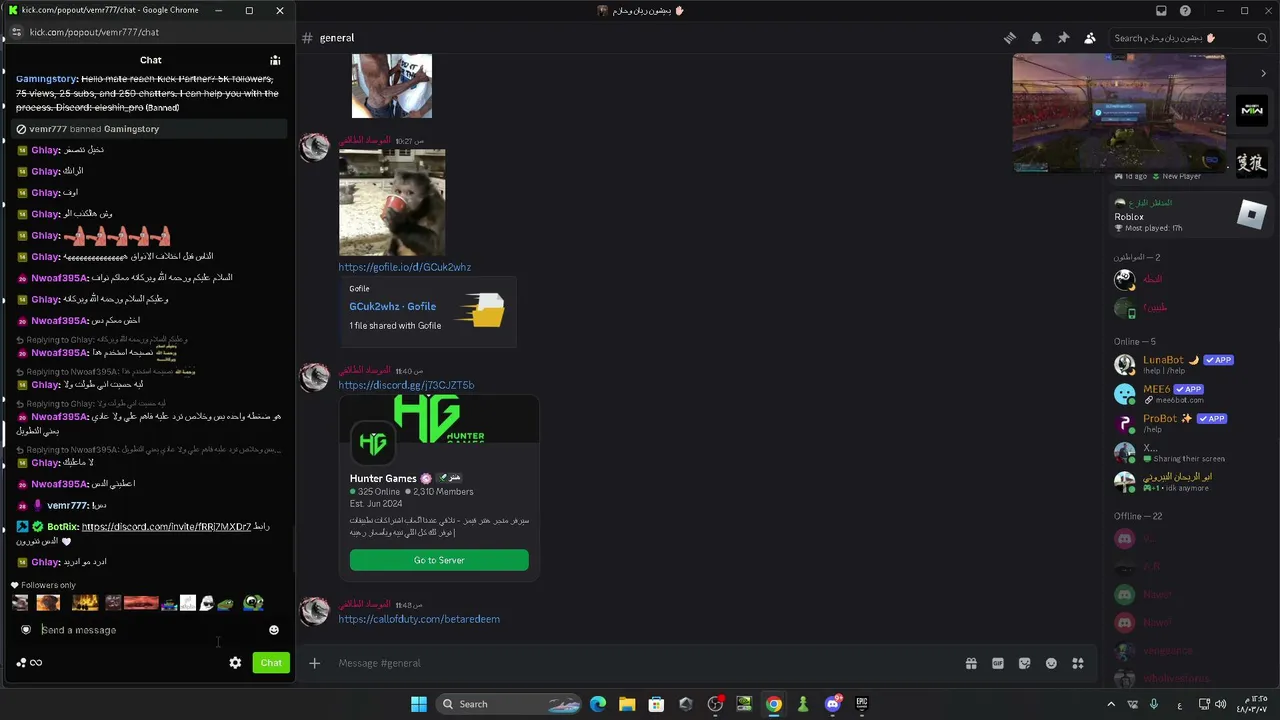Pick the fire emote in Kick emote row

[85, 602]
